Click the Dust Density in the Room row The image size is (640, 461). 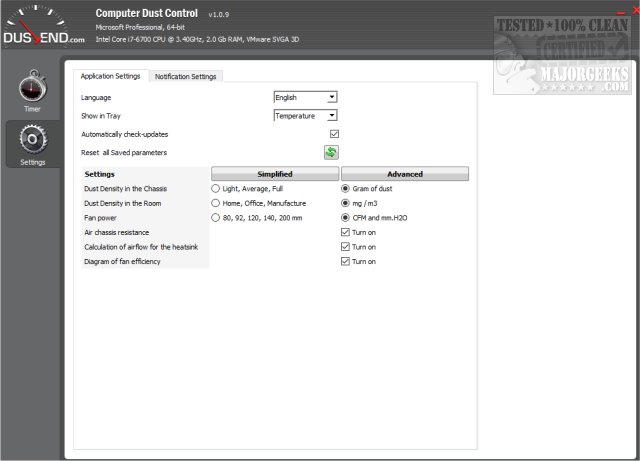pyautogui.click(x=122, y=203)
